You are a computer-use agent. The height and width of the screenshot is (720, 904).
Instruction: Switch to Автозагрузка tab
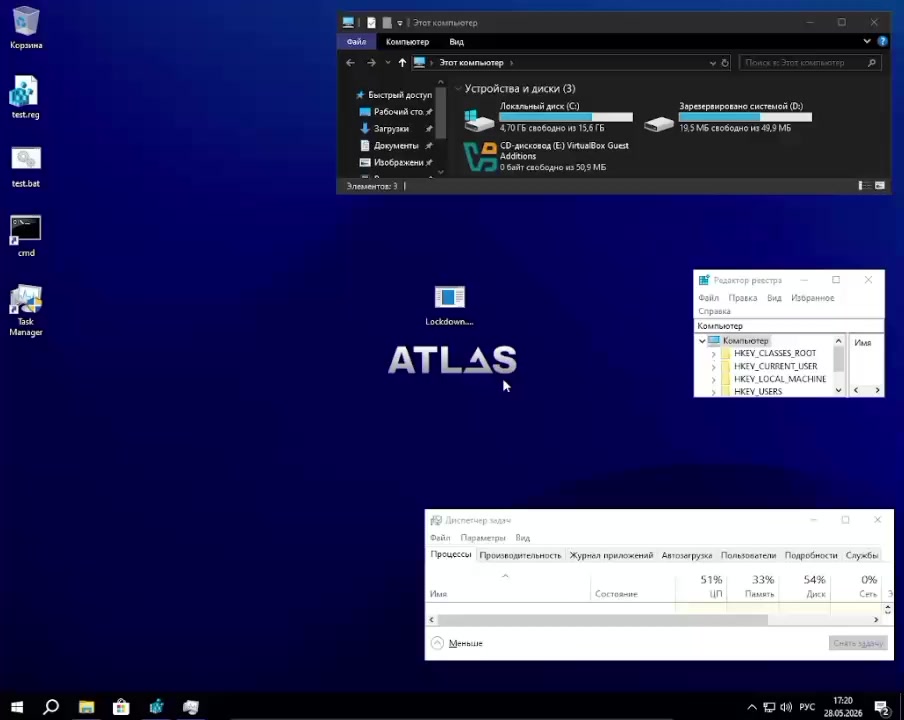point(687,555)
